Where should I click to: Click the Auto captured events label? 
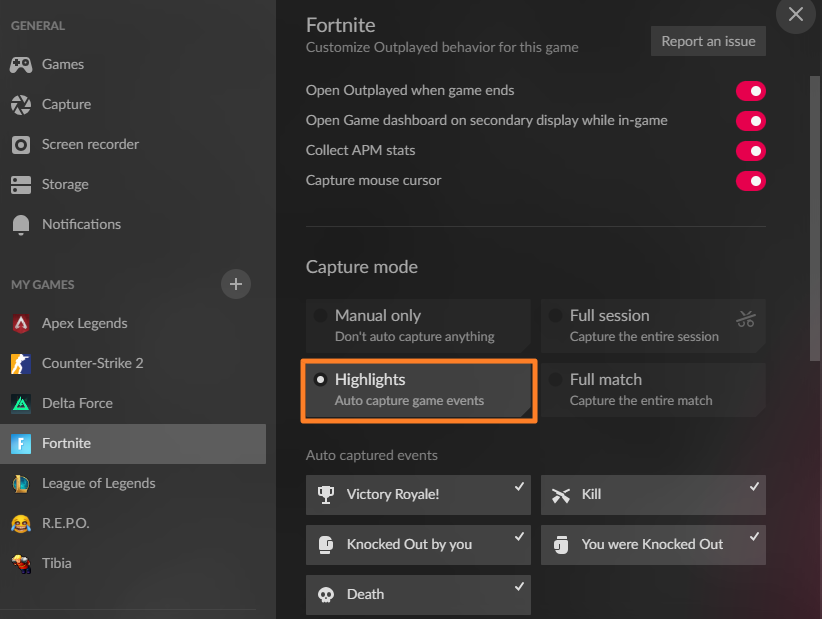pos(372,455)
